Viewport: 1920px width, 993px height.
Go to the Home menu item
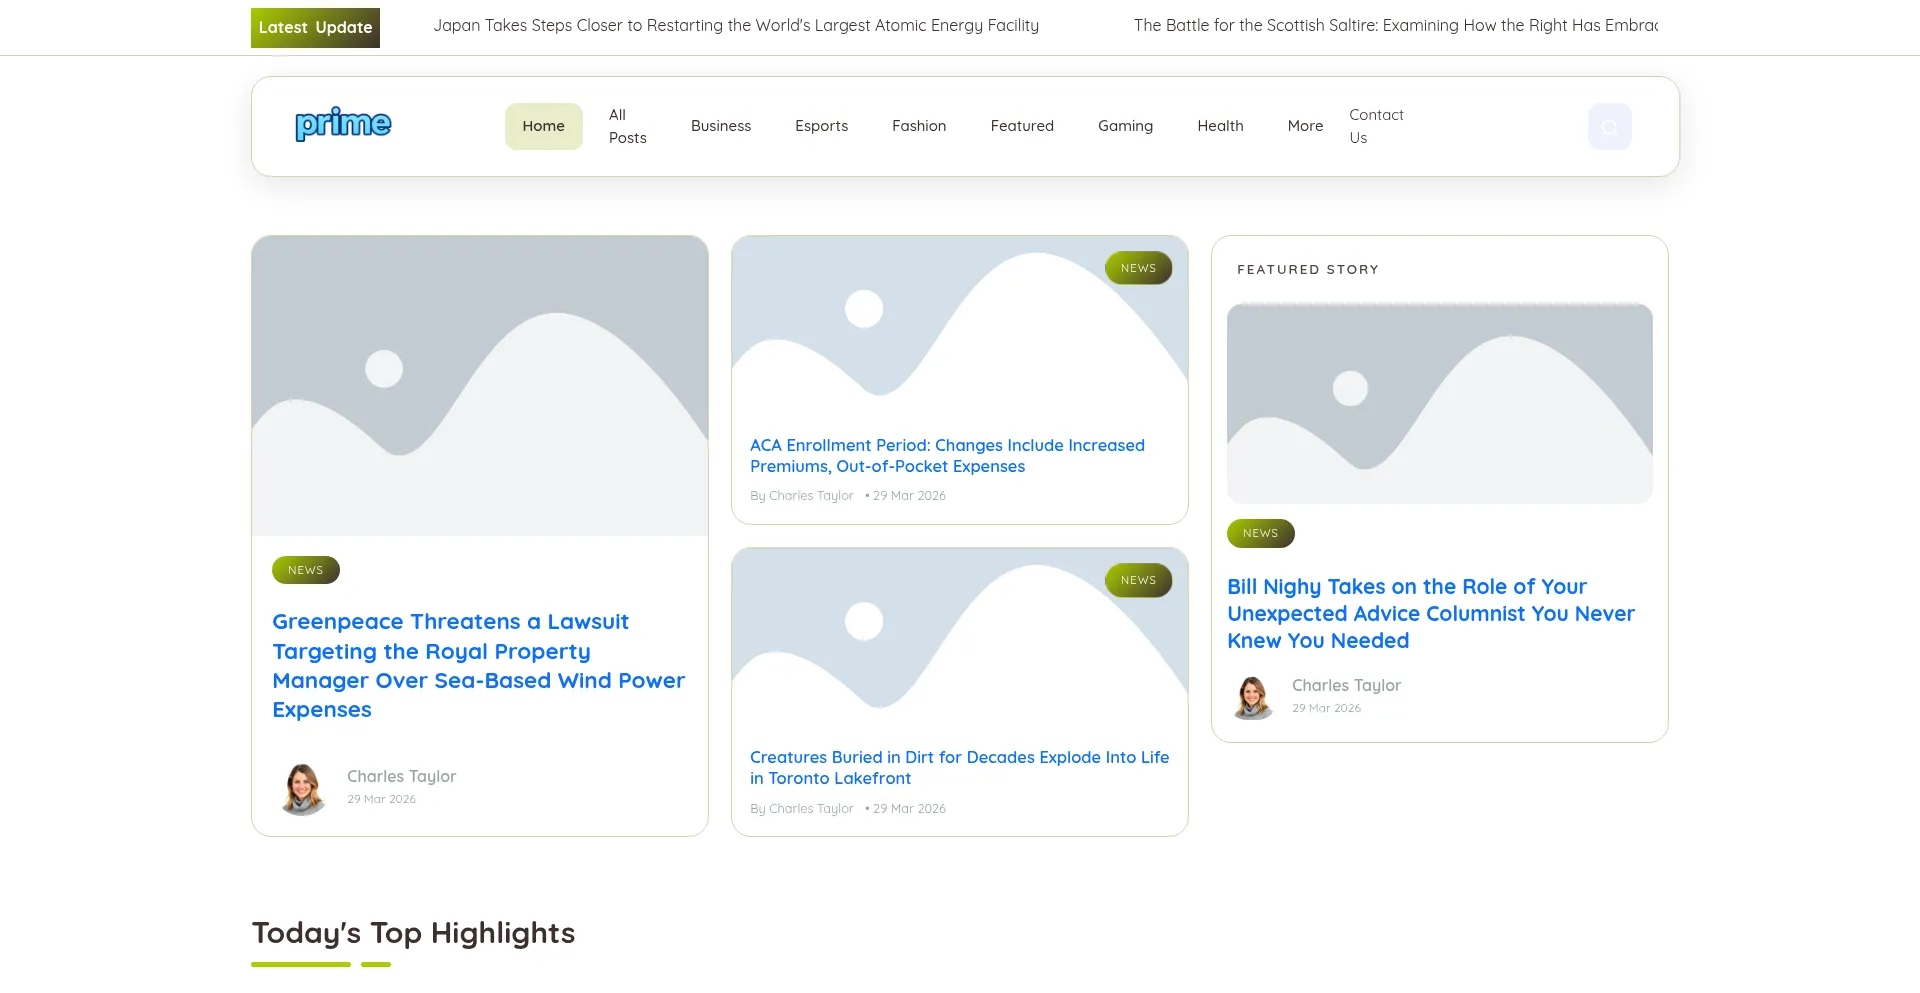coord(543,126)
